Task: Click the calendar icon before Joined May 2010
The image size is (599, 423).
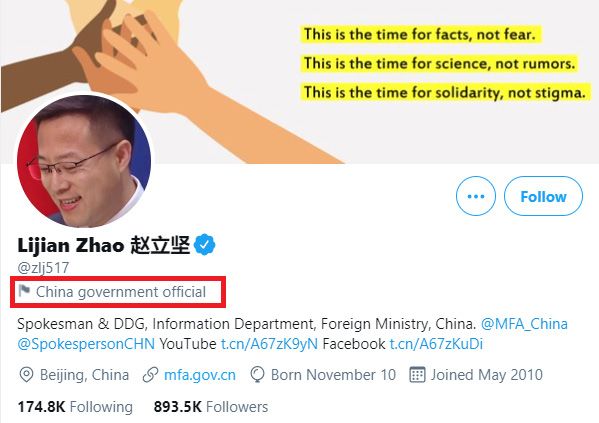Action: pyautogui.click(x=417, y=375)
